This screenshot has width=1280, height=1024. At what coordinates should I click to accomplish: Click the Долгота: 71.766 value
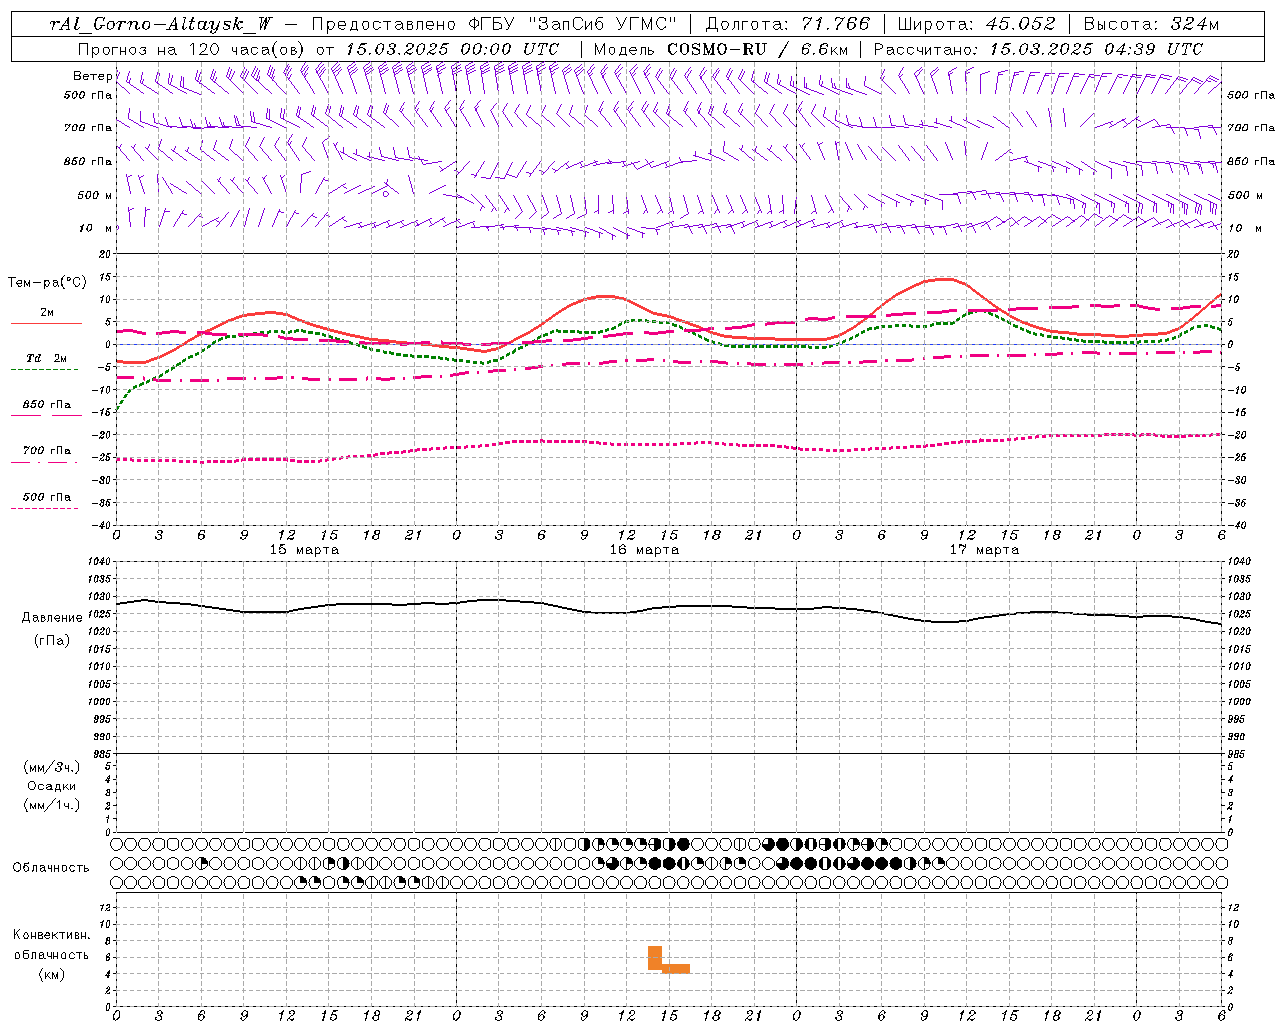(x=788, y=24)
